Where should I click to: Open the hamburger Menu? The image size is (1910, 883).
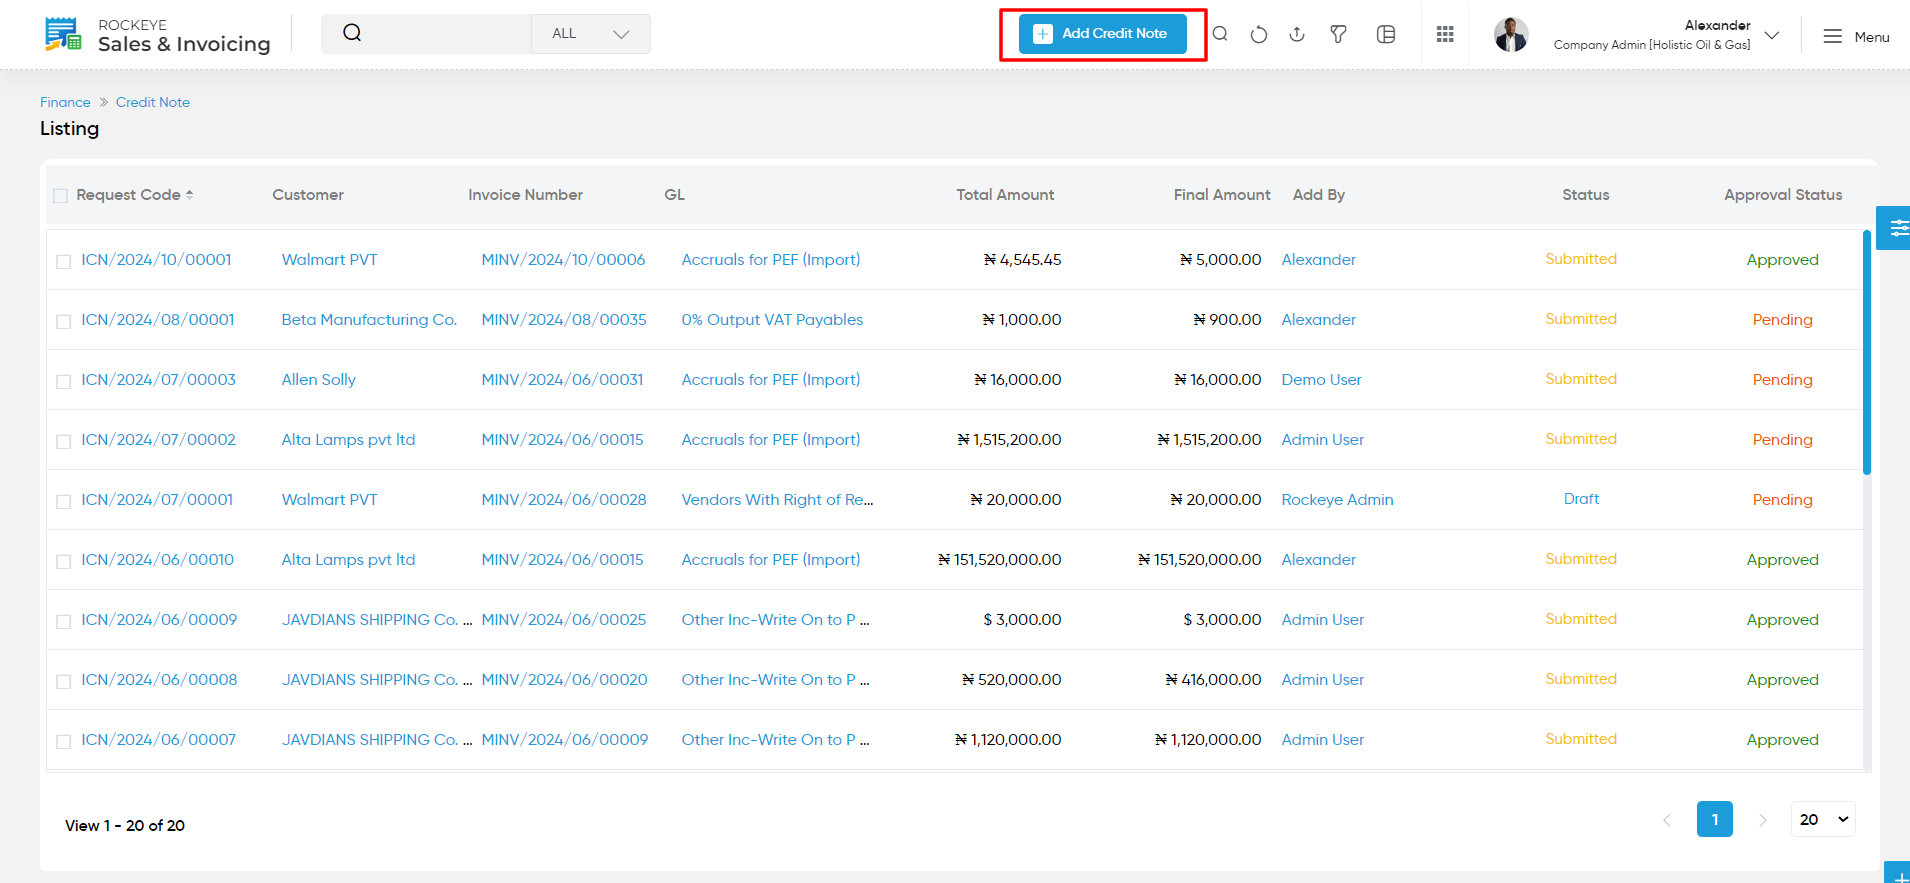[x=1856, y=37]
